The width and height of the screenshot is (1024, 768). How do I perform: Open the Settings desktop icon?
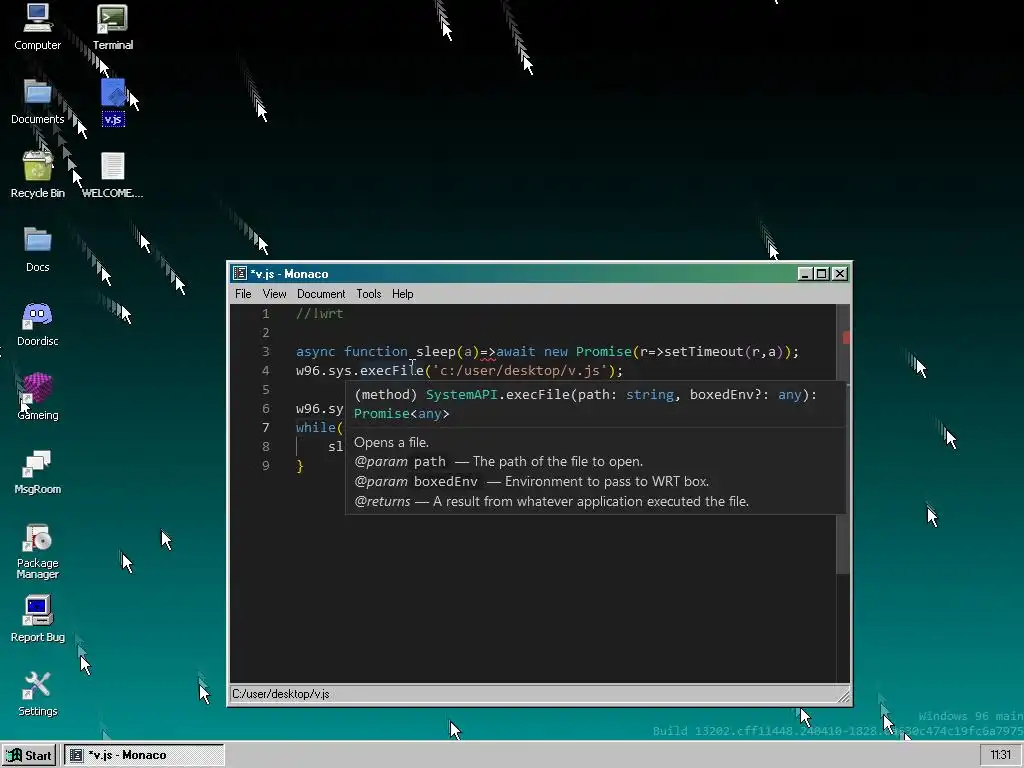tap(37, 693)
